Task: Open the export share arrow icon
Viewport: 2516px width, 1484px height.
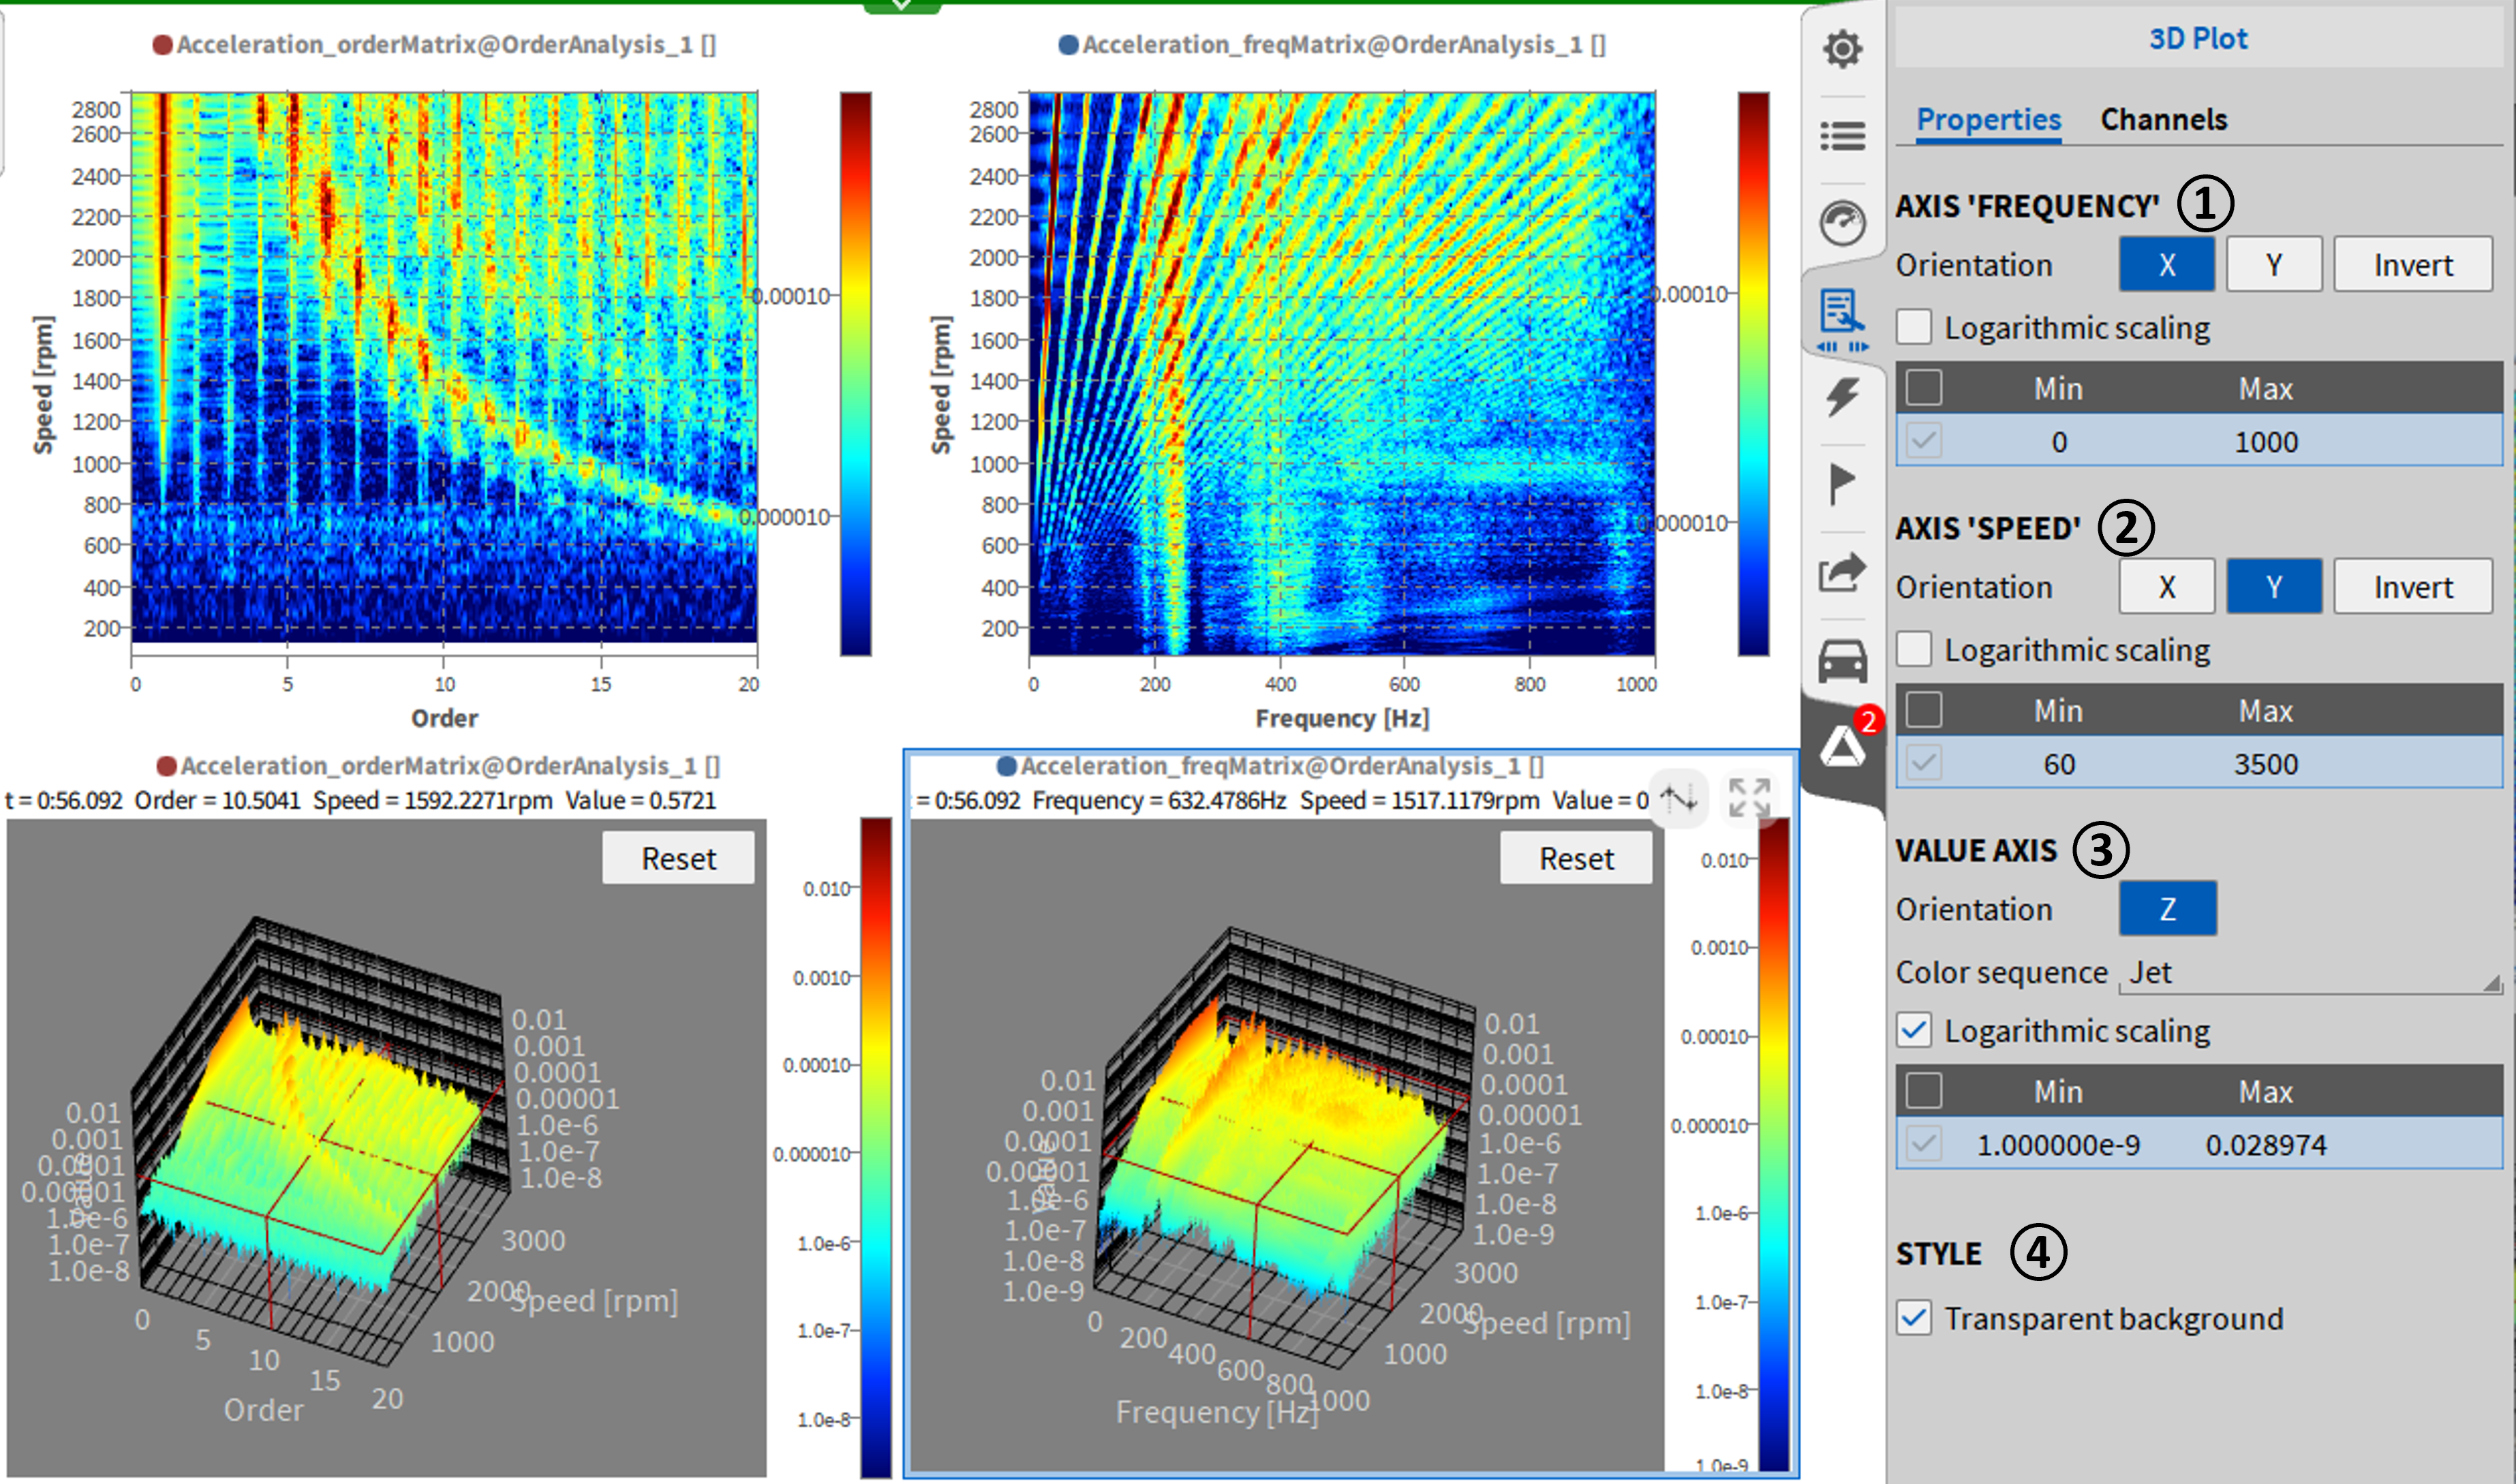Action: (x=1842, y=573)
